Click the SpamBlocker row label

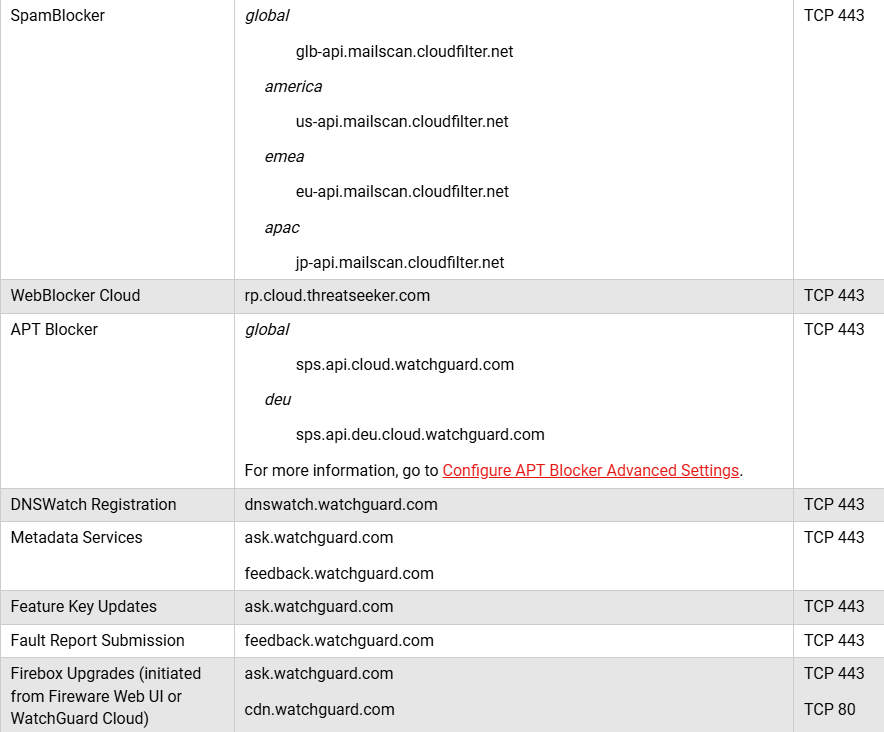tap(57, 16)
